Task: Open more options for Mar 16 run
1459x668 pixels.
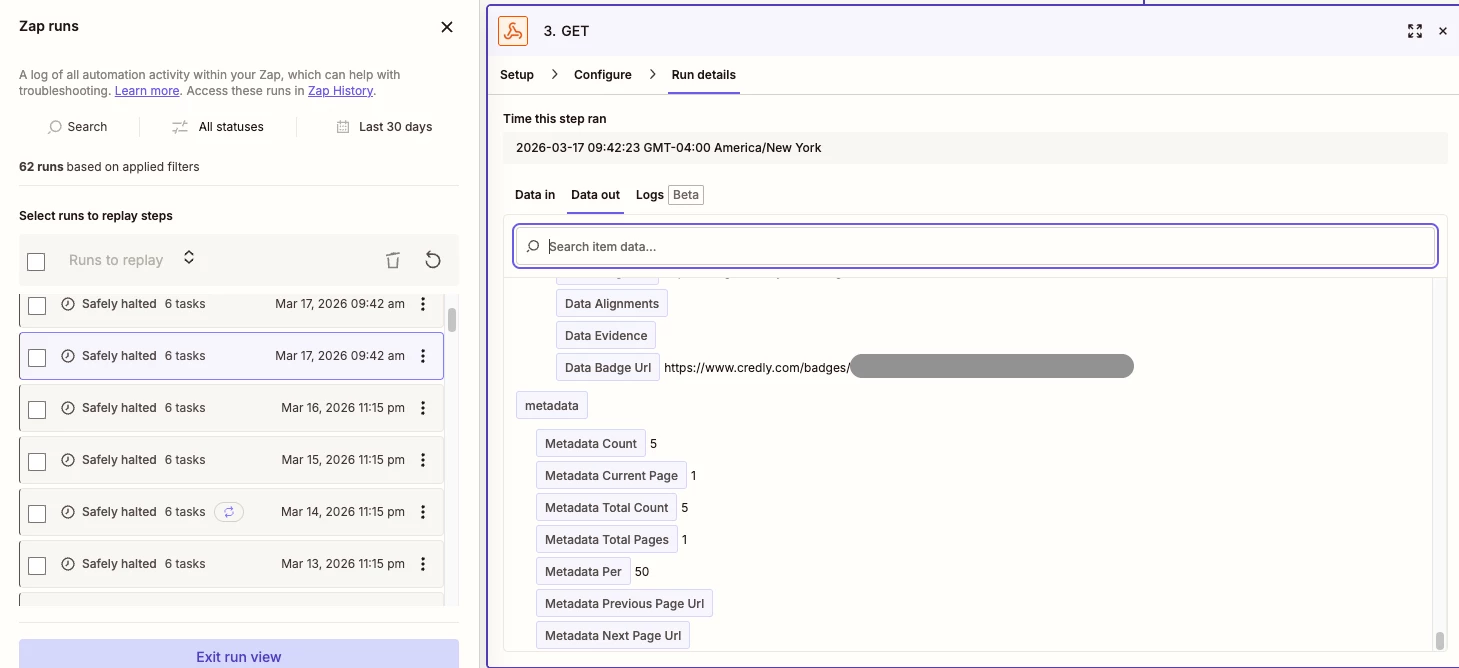Action: [x=423, y=408]
